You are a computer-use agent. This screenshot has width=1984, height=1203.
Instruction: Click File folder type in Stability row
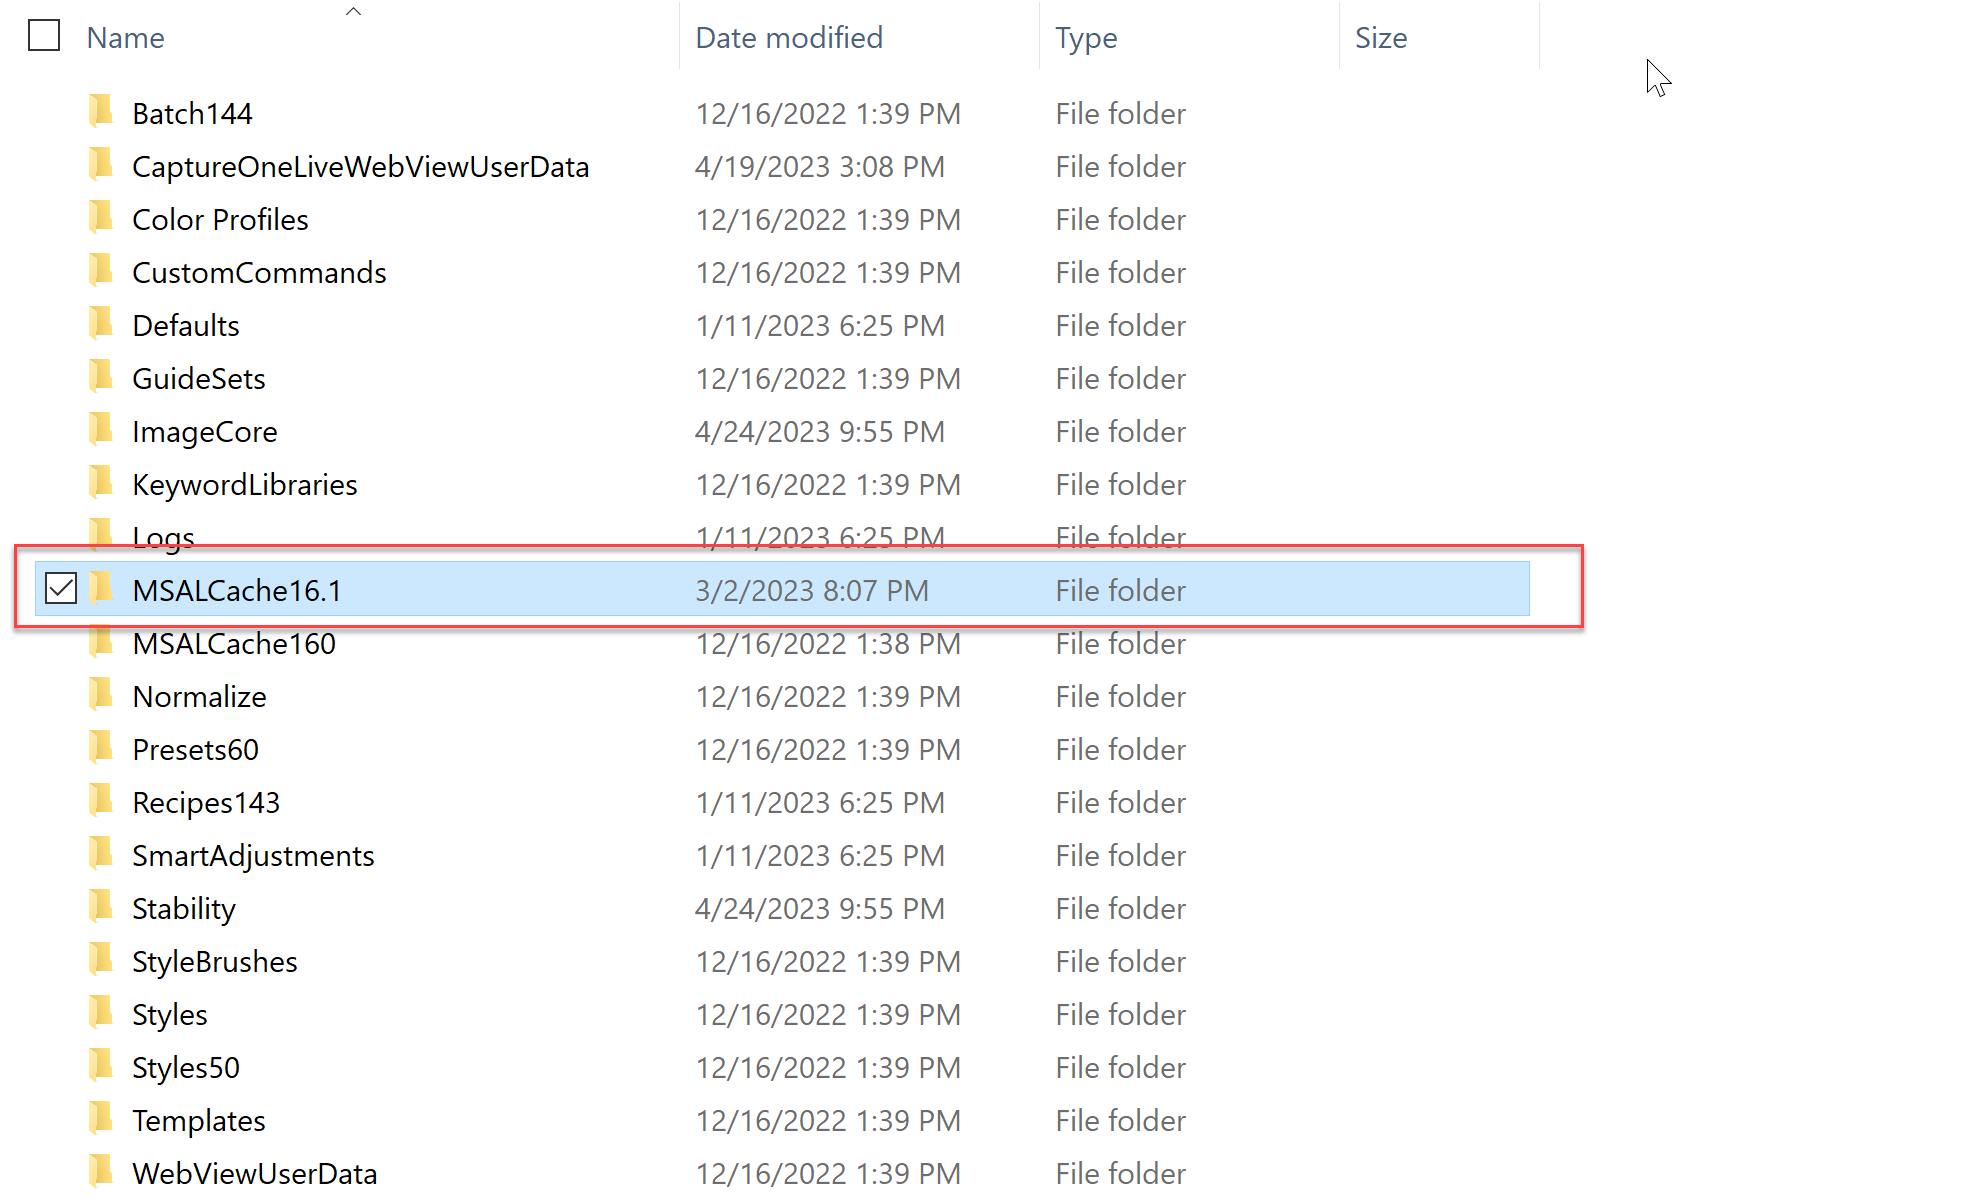point(1121,909)
